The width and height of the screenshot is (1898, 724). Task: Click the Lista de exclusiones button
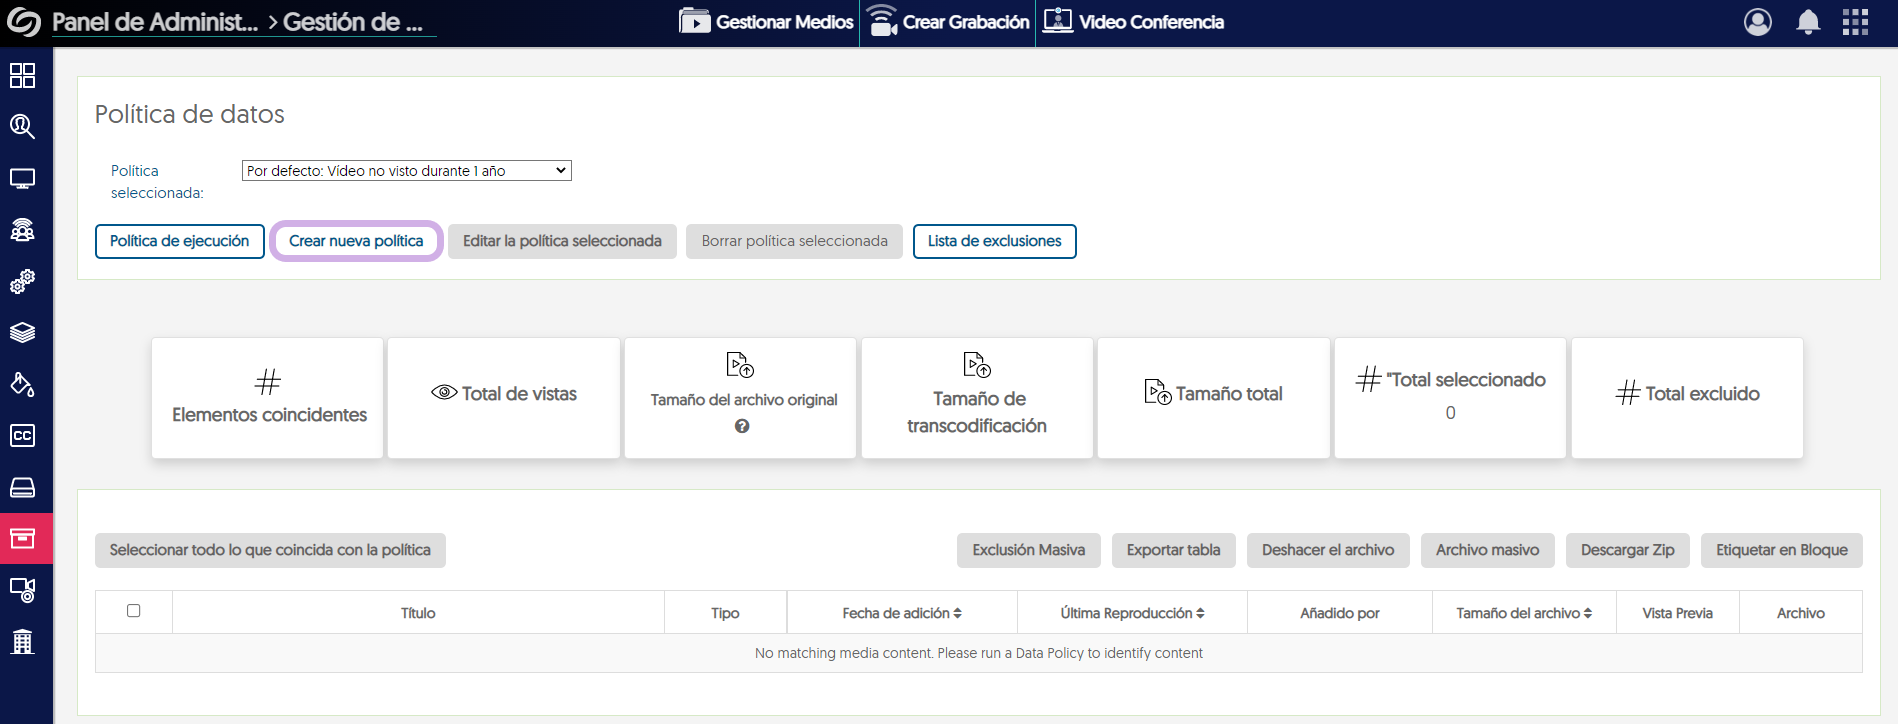point(994,241)
